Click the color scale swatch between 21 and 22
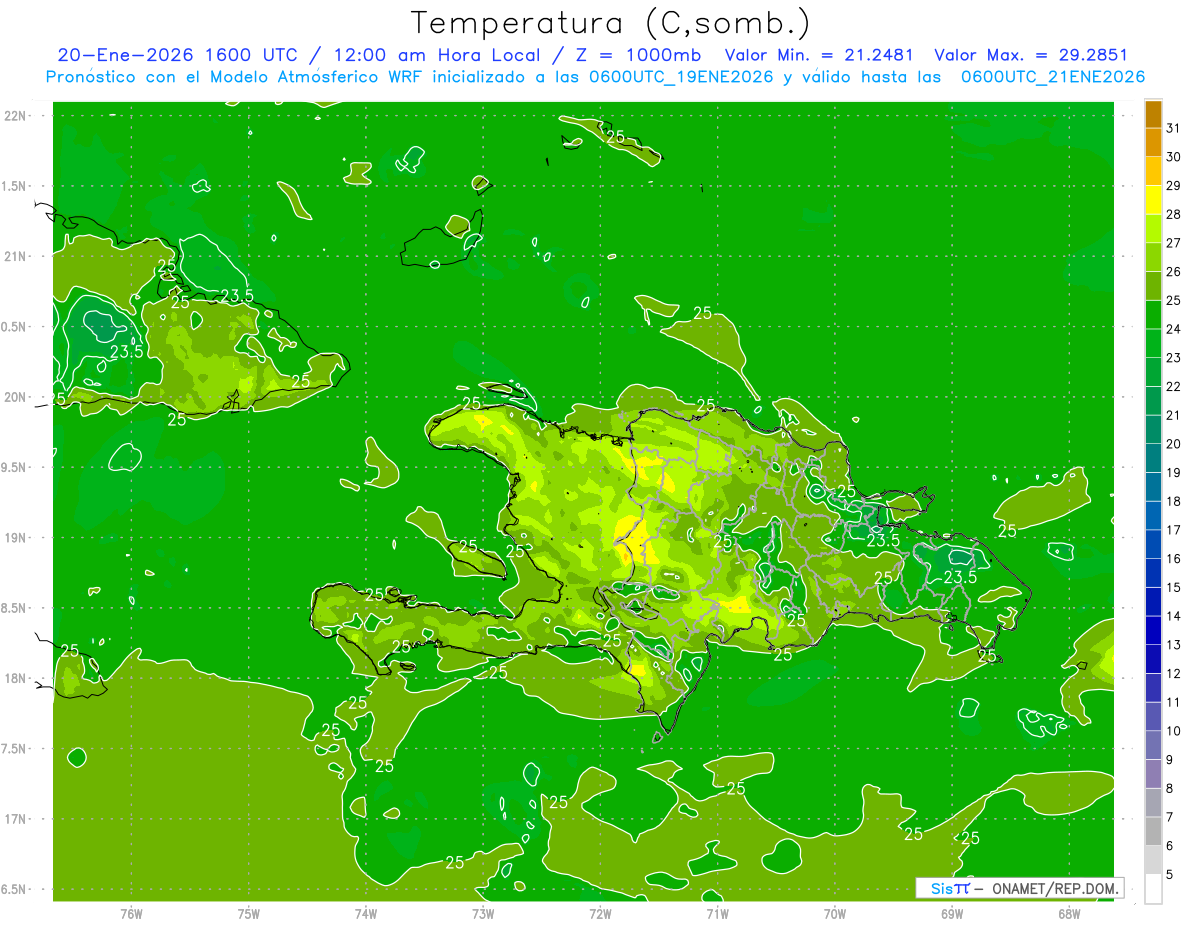The height and width of the screenshot is (927, 1200). coord(1153,400)
